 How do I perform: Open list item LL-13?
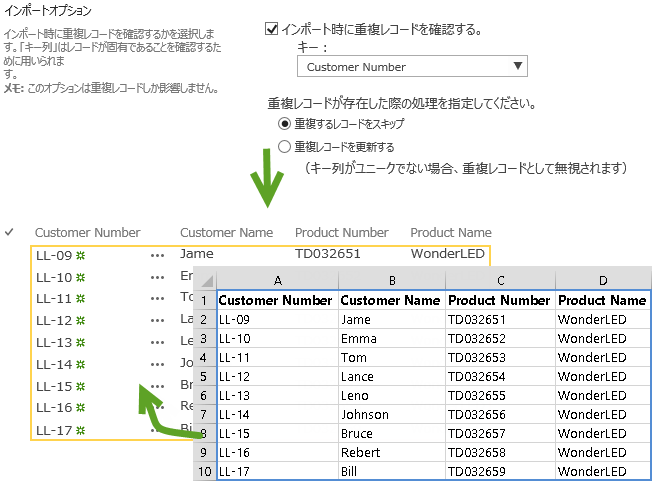[x=54, y=342]
